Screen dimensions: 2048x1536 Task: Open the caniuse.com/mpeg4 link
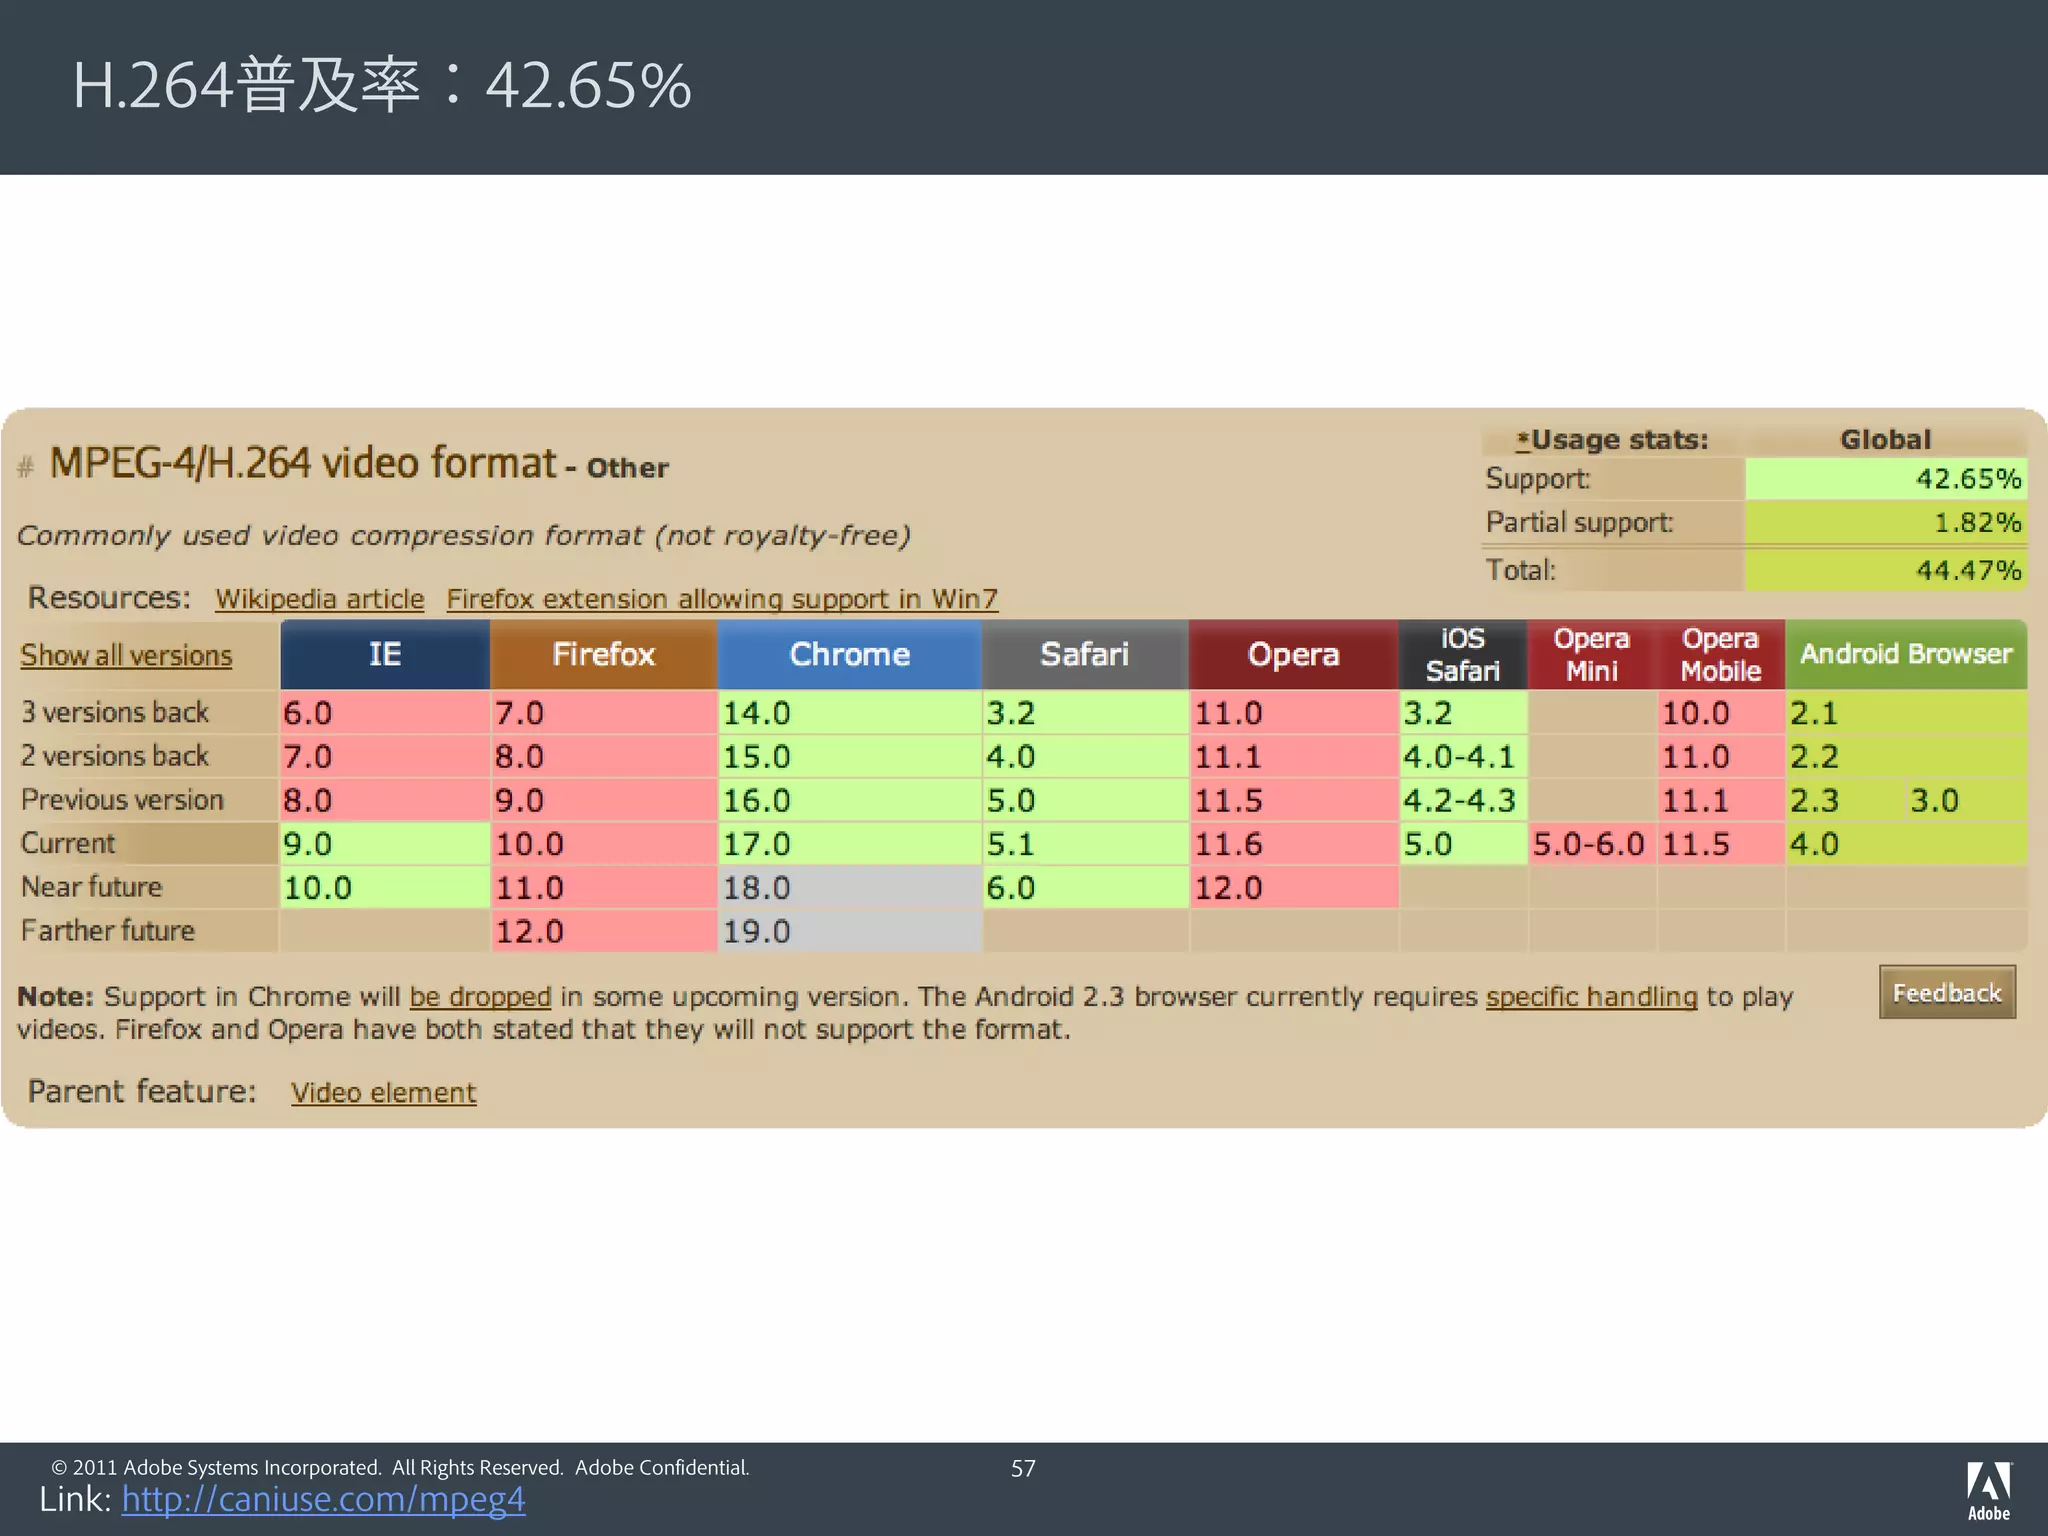(323, 1499)
